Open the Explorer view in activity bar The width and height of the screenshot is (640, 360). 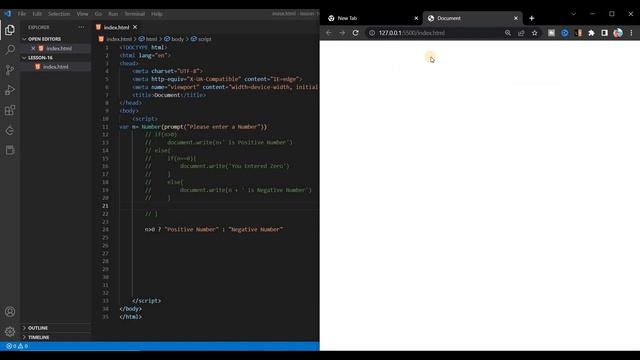[10, 30]
